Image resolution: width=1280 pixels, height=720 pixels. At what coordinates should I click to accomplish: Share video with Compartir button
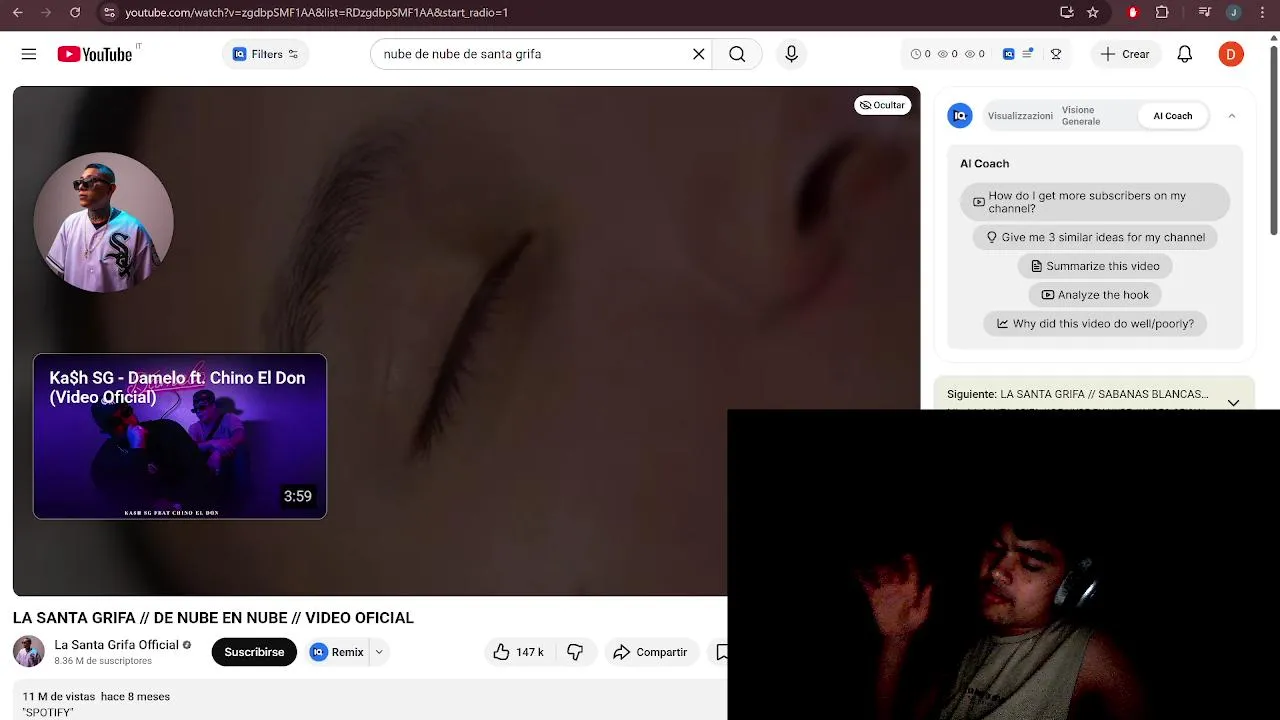[650, 652]
